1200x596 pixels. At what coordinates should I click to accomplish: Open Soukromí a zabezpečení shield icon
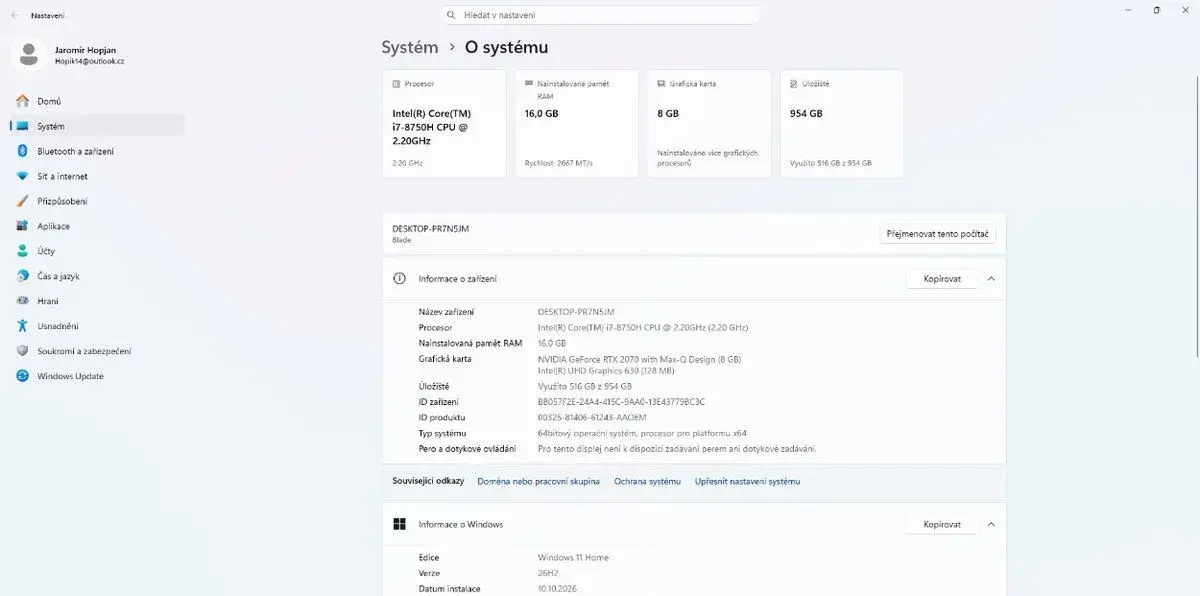22,351
